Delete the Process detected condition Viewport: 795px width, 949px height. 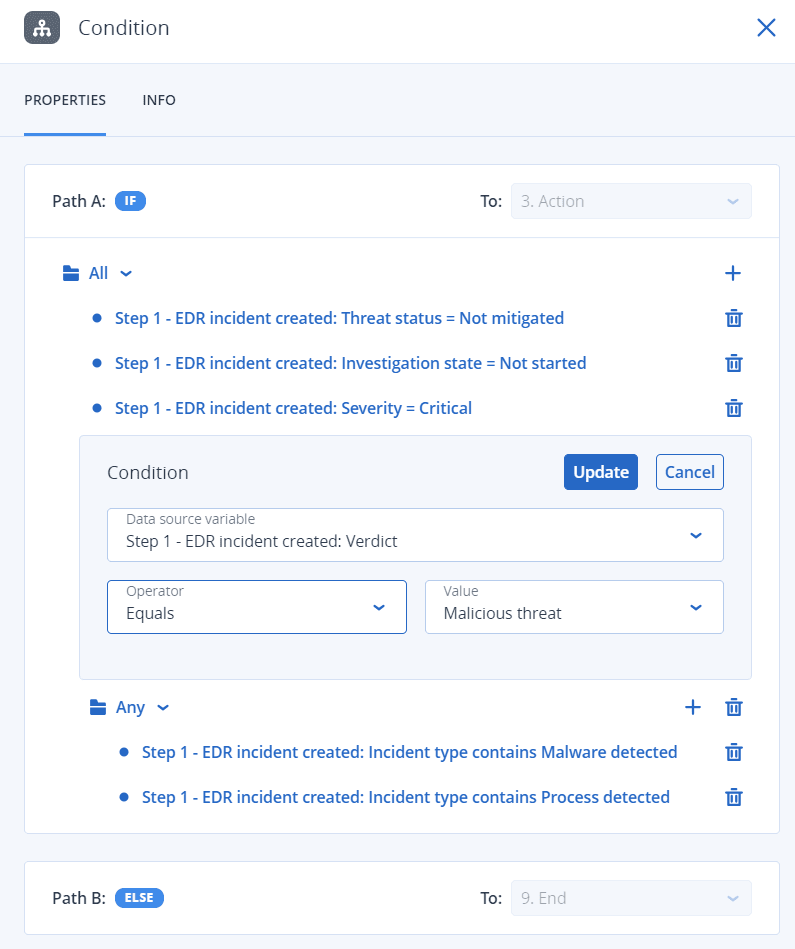coord(733,797)
